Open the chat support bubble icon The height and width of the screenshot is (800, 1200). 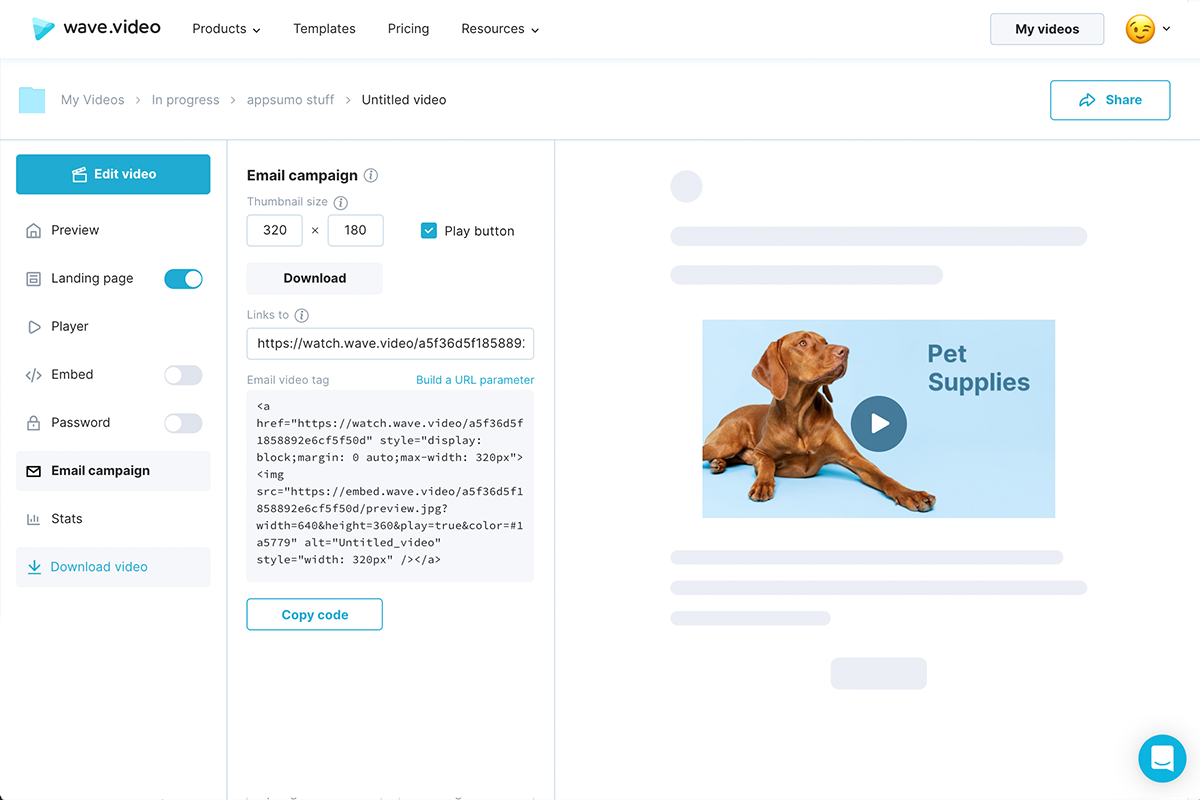coord(1162,759)
